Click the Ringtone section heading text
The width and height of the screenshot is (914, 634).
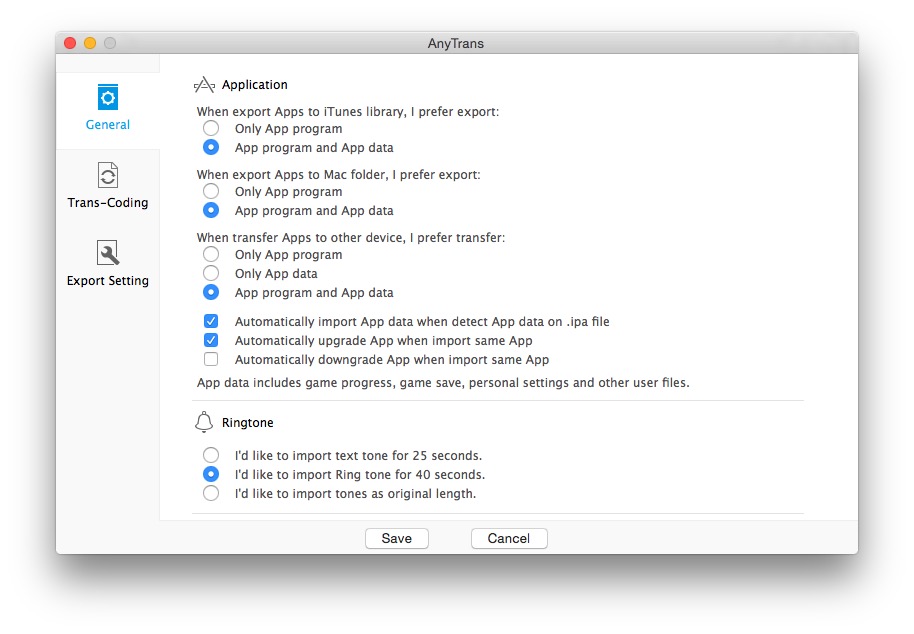click(248, 422)
